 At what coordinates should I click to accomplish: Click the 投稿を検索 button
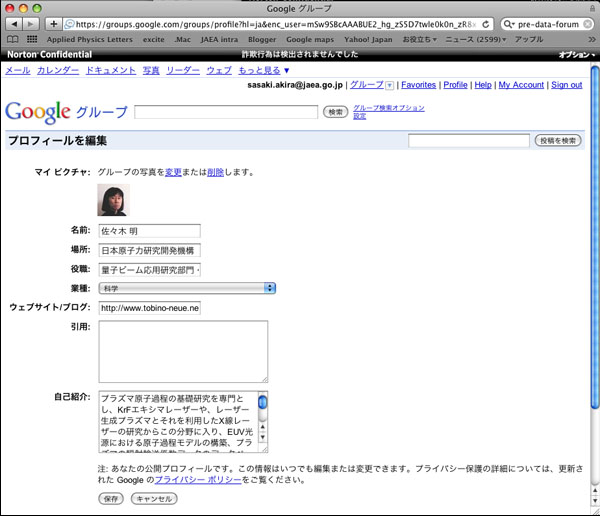(558, 140)
